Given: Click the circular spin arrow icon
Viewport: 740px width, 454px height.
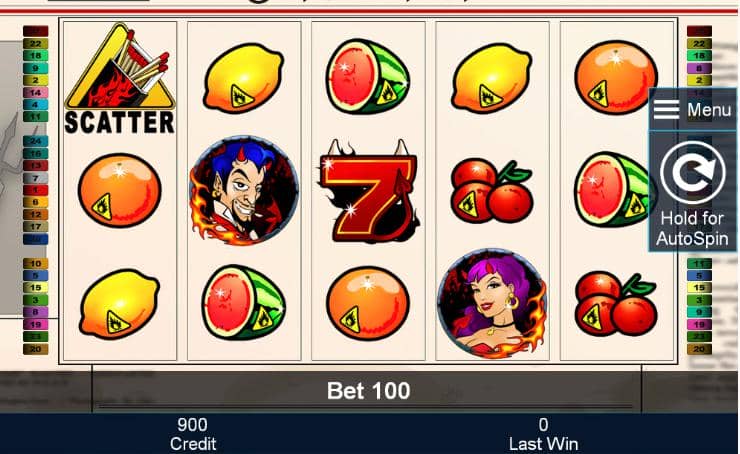Looking at the screenshot, I should pyautogui.click(x=692, y=172).
